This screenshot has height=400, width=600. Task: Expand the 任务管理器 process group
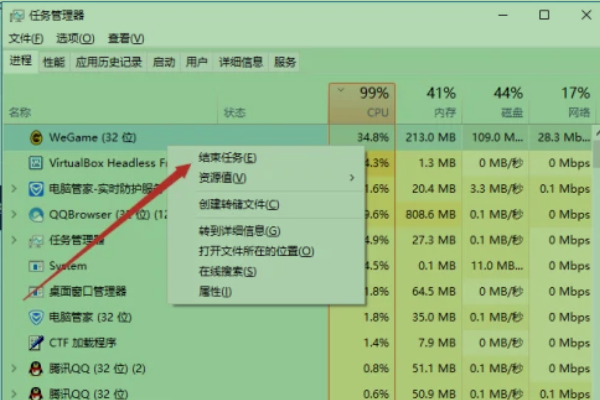click(x=14, y=240)
